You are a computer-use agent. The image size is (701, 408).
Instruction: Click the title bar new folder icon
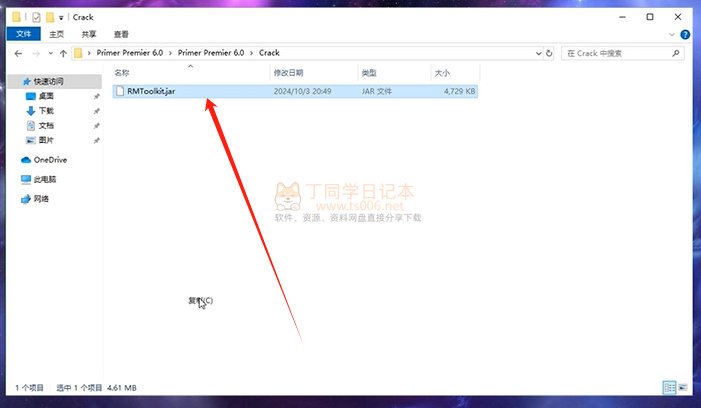click(x=50, y=17)
